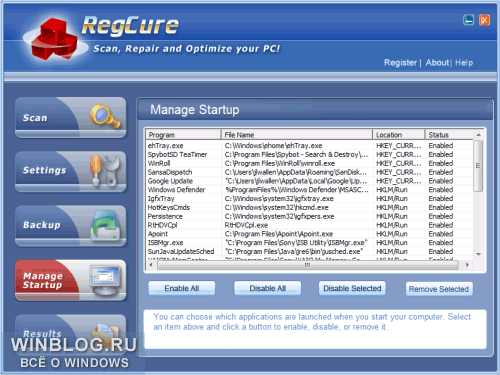Select the SansaDispatch entry

[310, 172]
